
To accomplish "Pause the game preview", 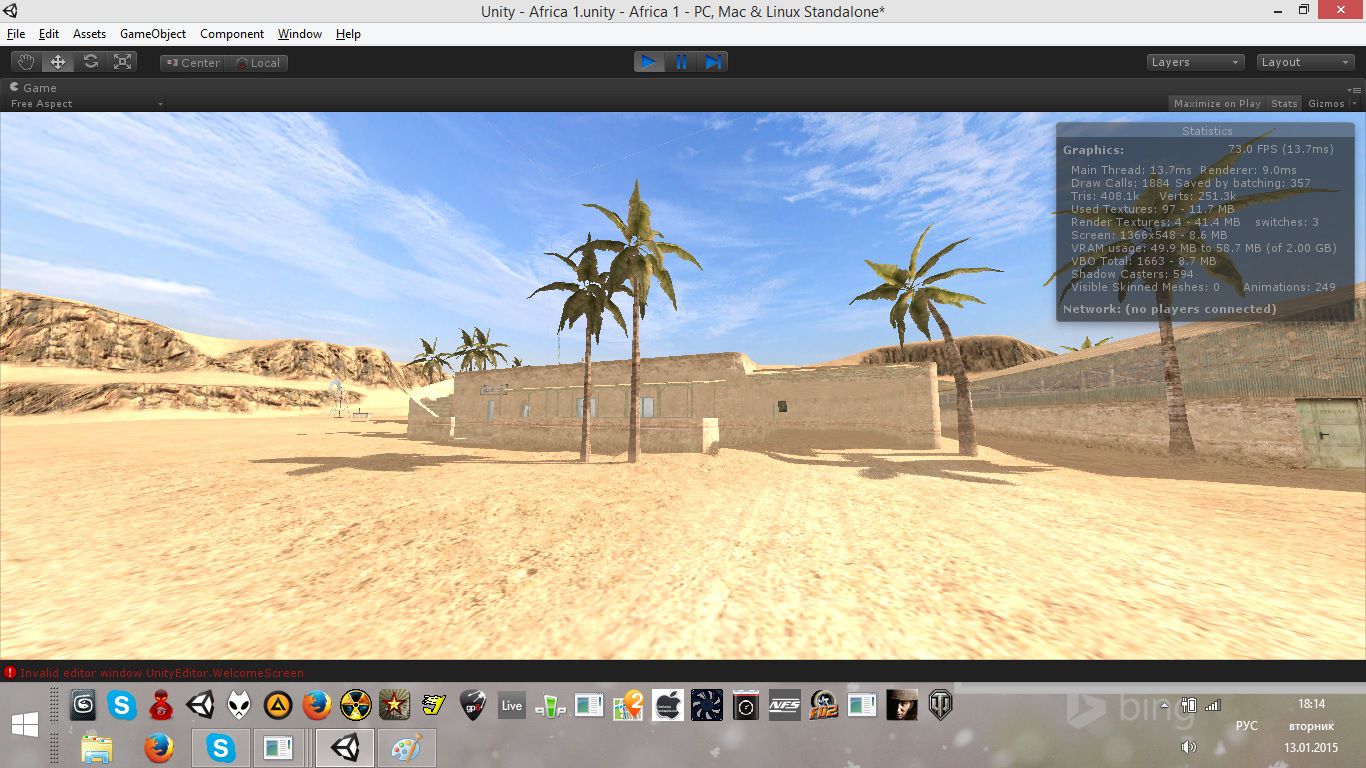I will [681, 62].
